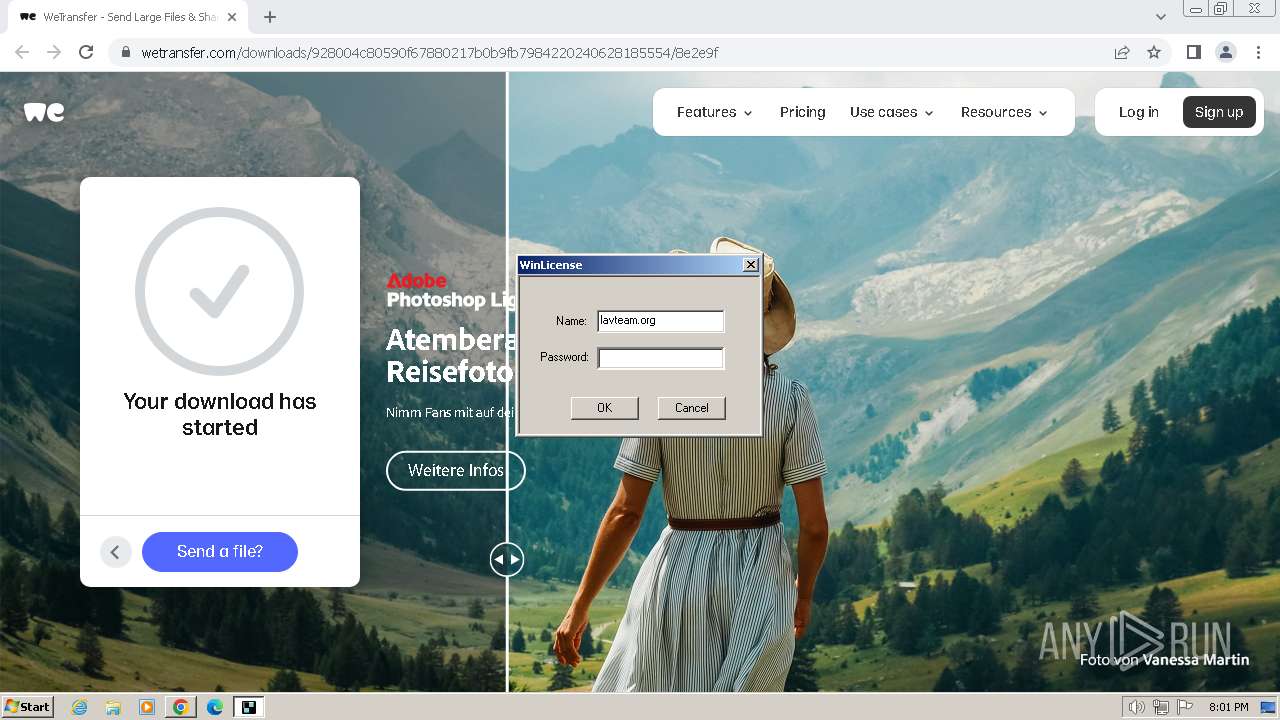1280x720 pixels.
Task: Open the Pricing page
Action: [x=802, y=112]
